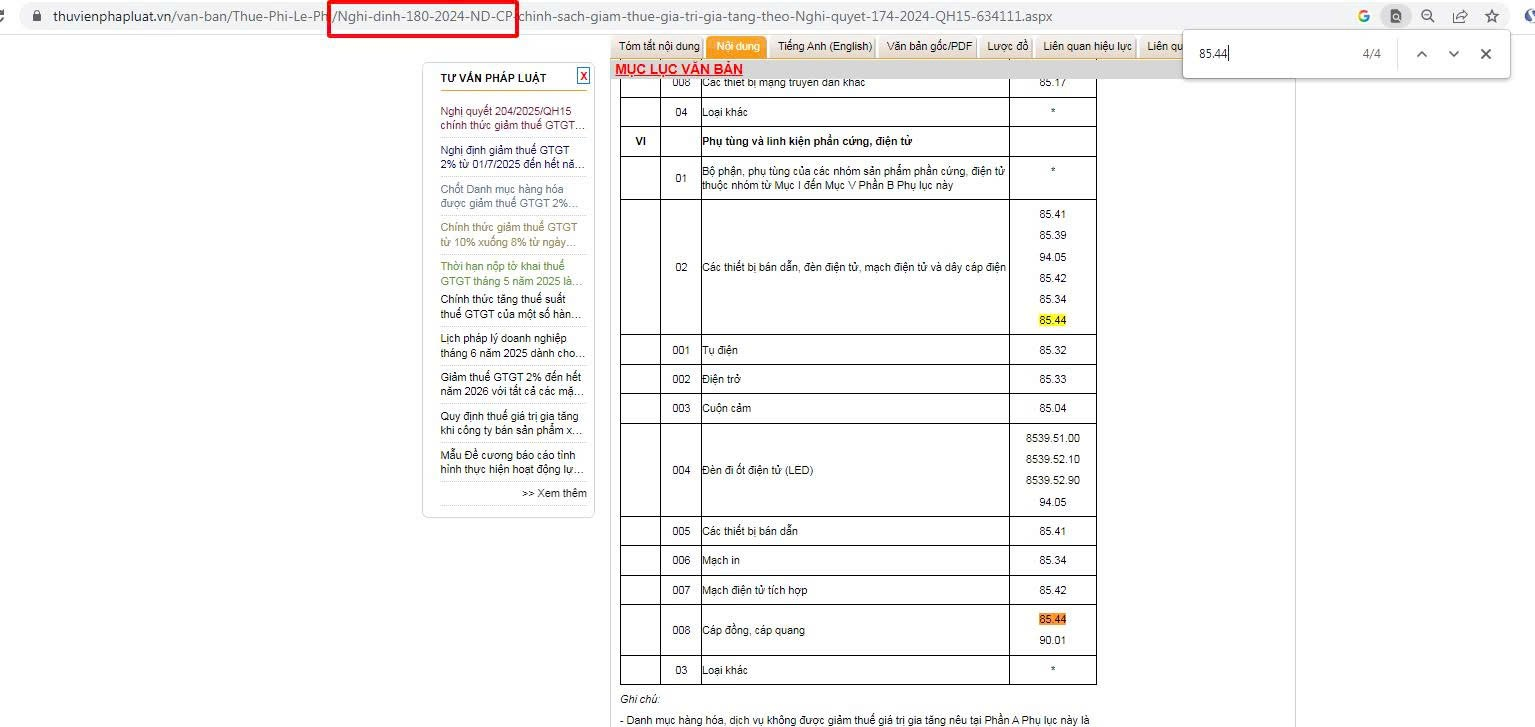Switch to Tóm tắt nội dung tab

point(659,47)
